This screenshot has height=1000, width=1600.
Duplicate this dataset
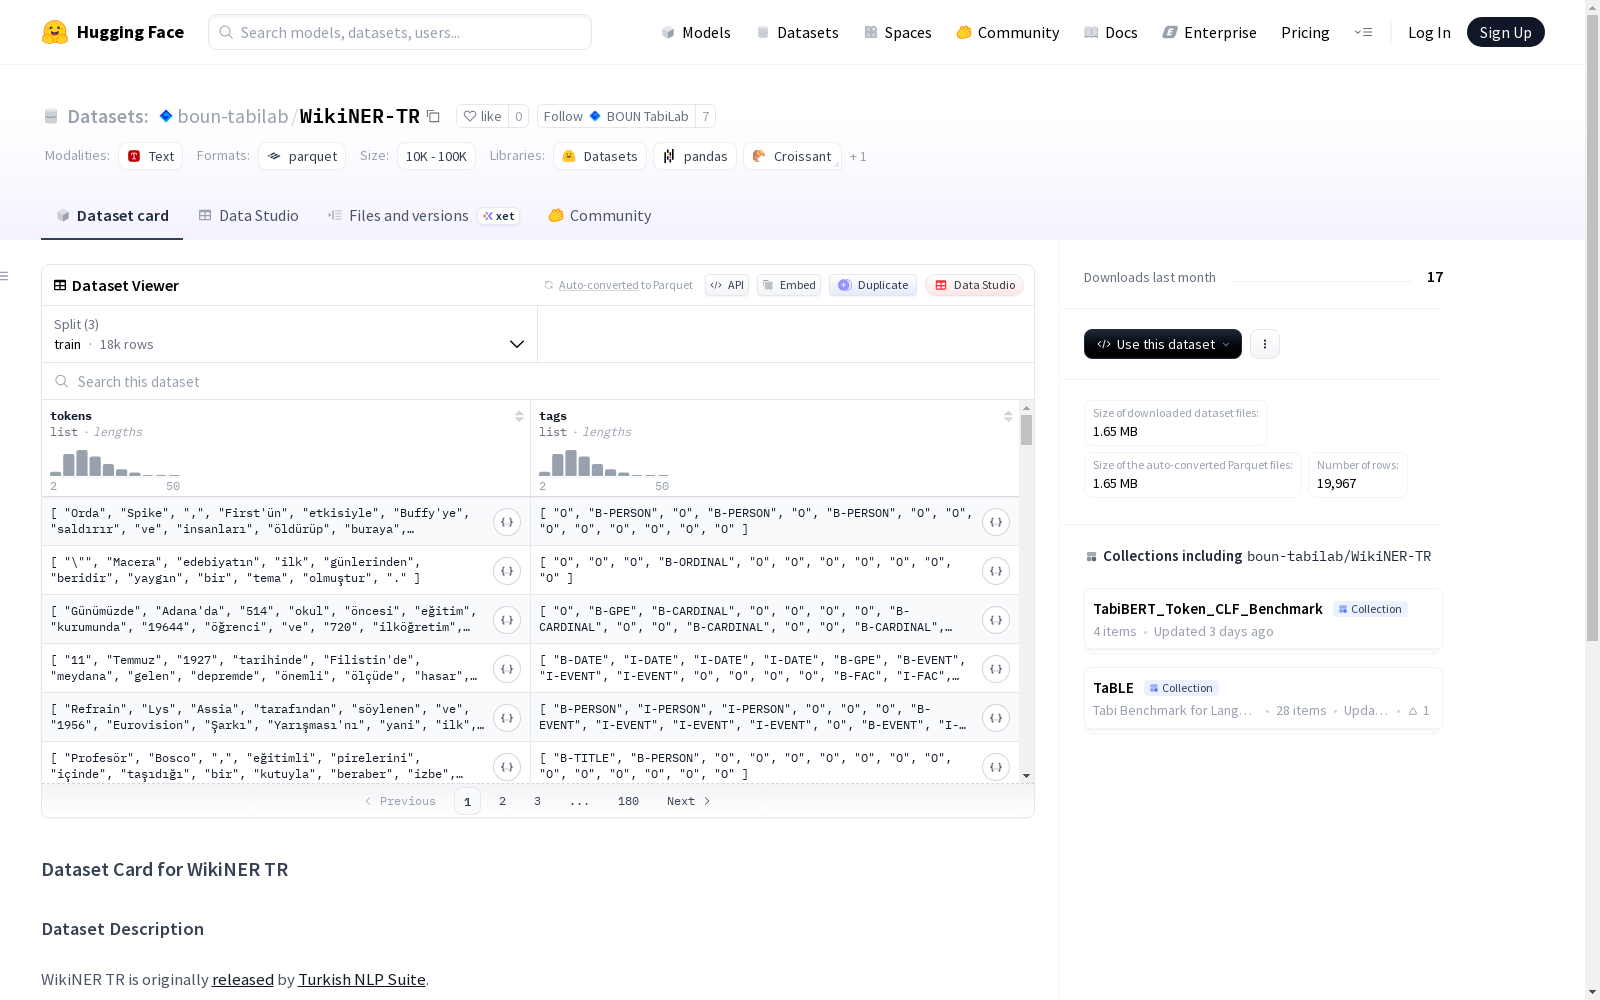(873, 285)
